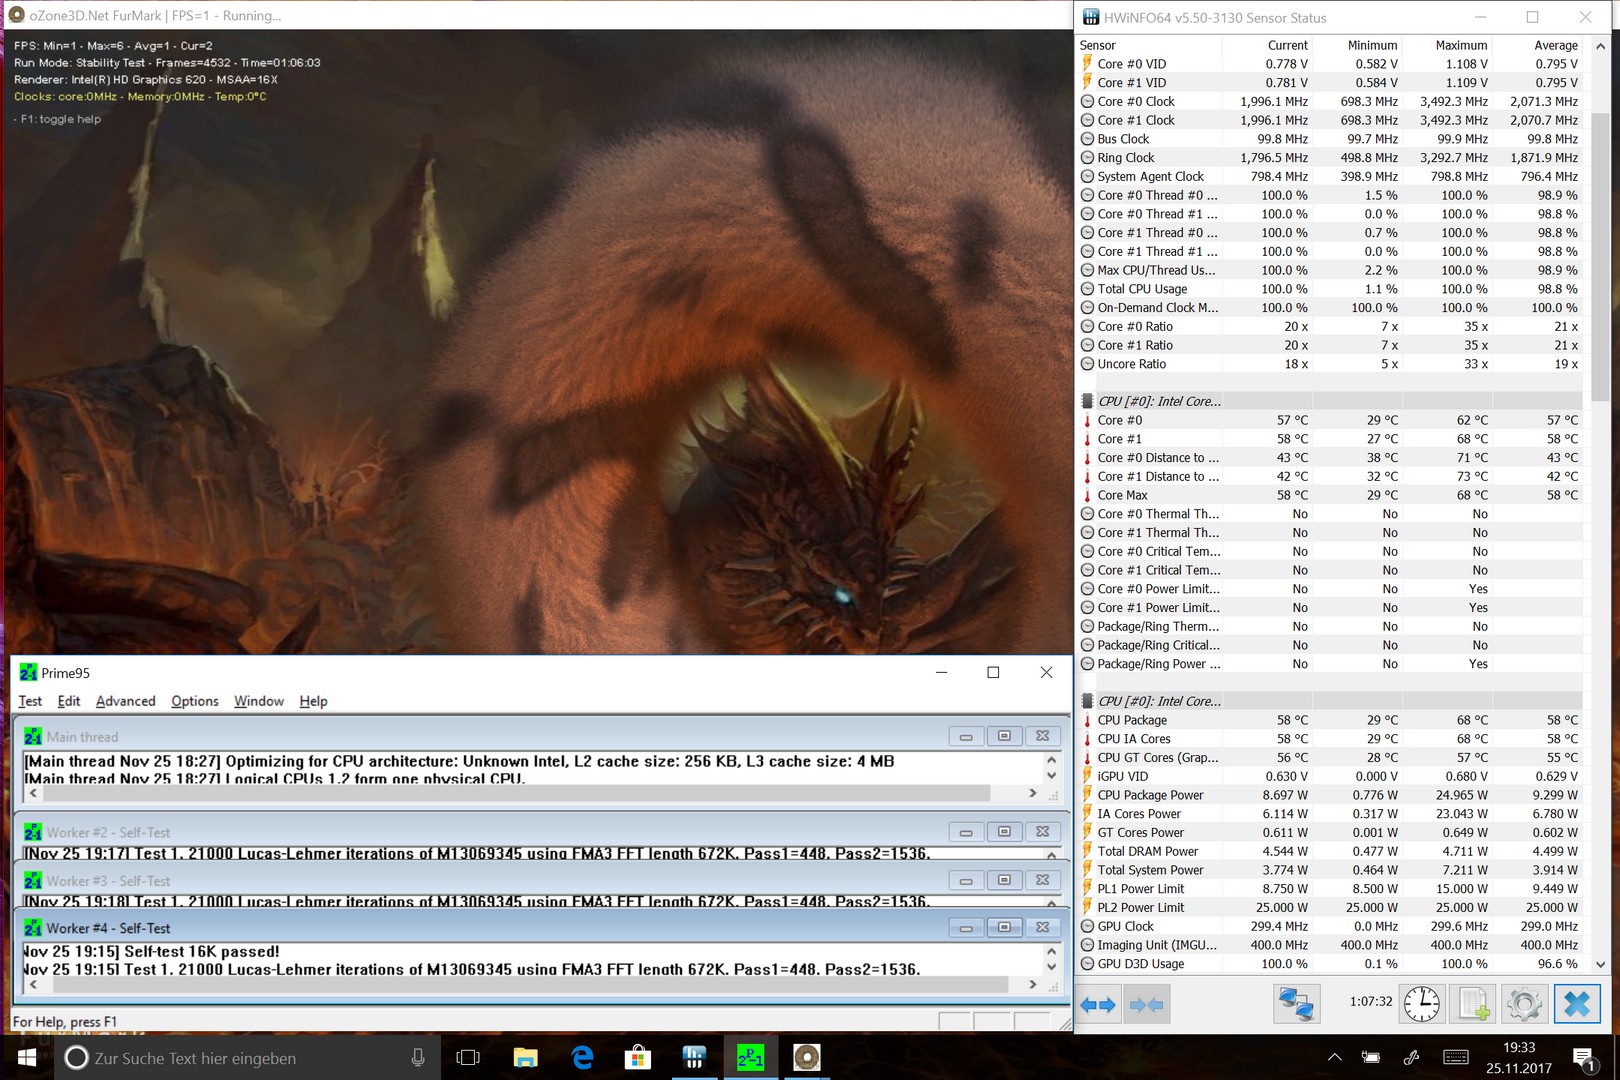Click second CPU [#0] group header above CPU Package

tap(1330, 701)
